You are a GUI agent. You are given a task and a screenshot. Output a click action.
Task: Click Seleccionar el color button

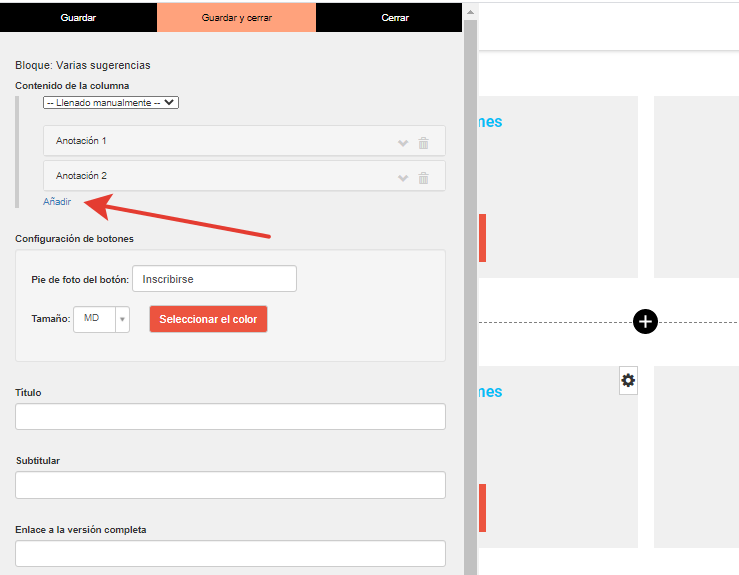208,319
